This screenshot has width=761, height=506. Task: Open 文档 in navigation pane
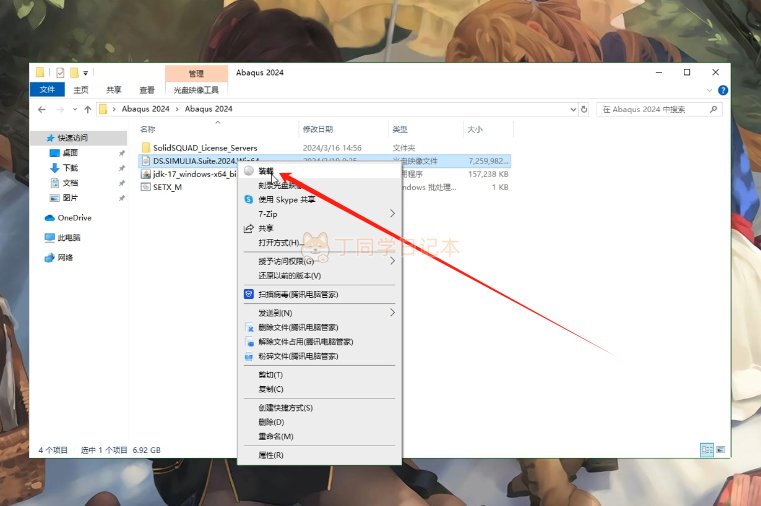pyautogui.click(x=70, y=183)
